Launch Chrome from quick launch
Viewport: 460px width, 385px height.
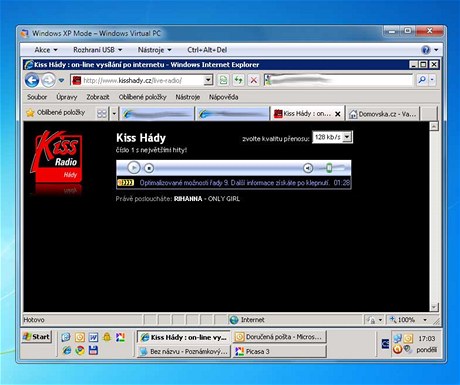click(79, 350)
